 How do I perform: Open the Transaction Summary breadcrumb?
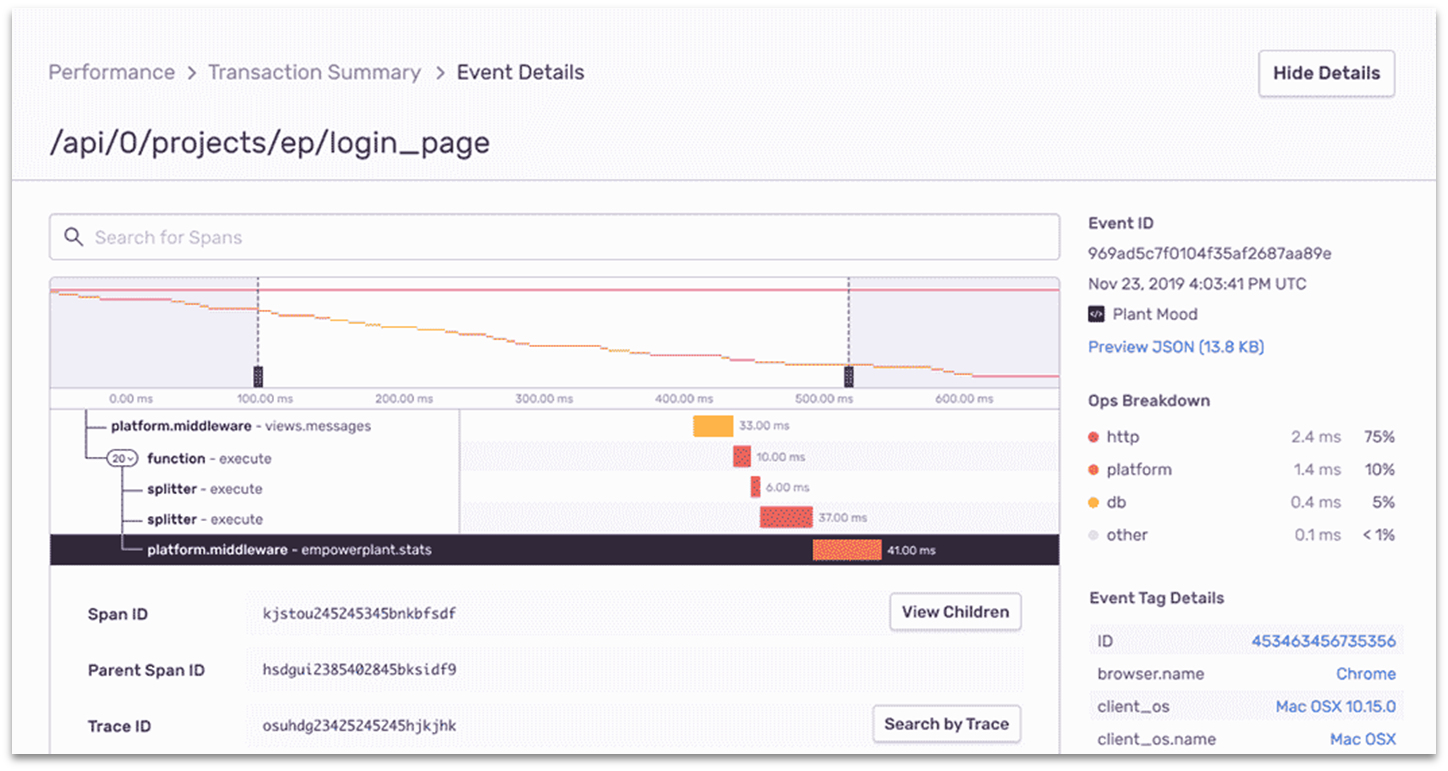point(314,72)
